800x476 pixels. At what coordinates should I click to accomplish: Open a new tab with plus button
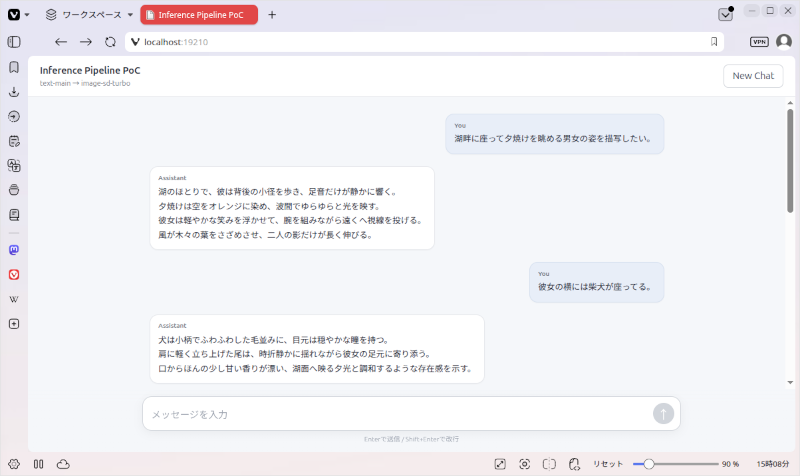click(x=272, y=15)
